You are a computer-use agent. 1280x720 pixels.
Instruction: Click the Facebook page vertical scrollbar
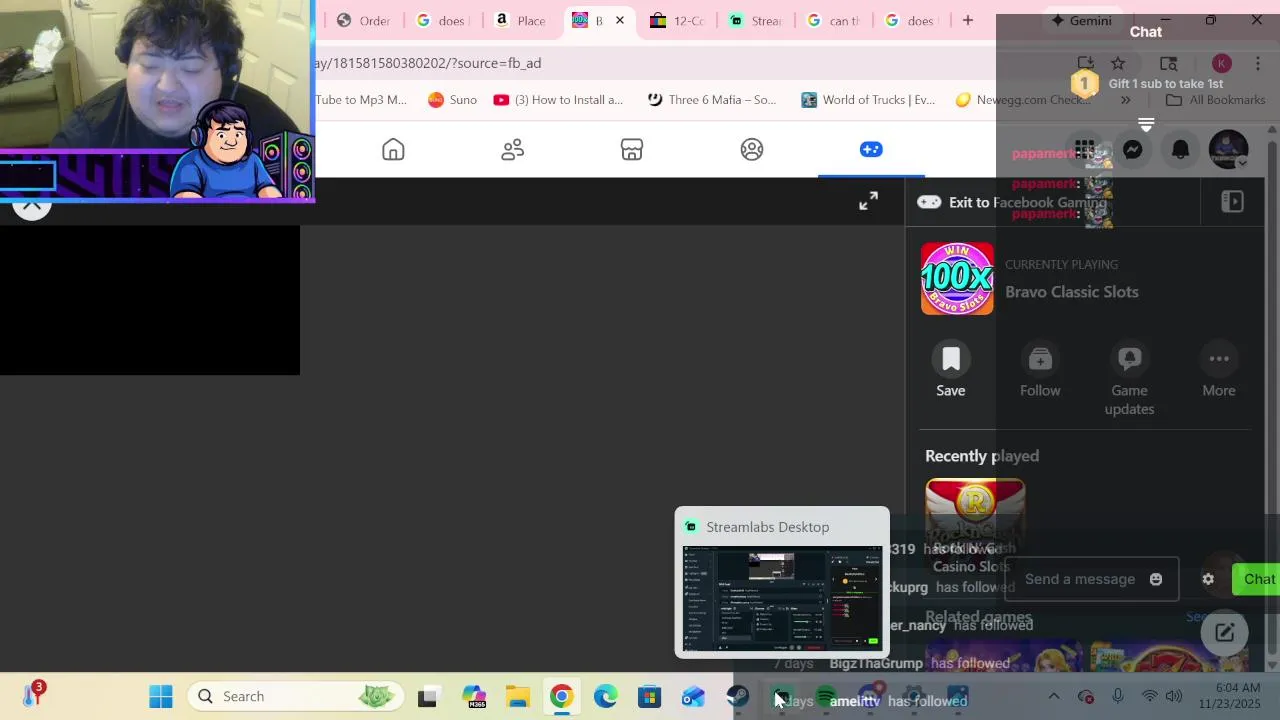[x=1273, y=400]
